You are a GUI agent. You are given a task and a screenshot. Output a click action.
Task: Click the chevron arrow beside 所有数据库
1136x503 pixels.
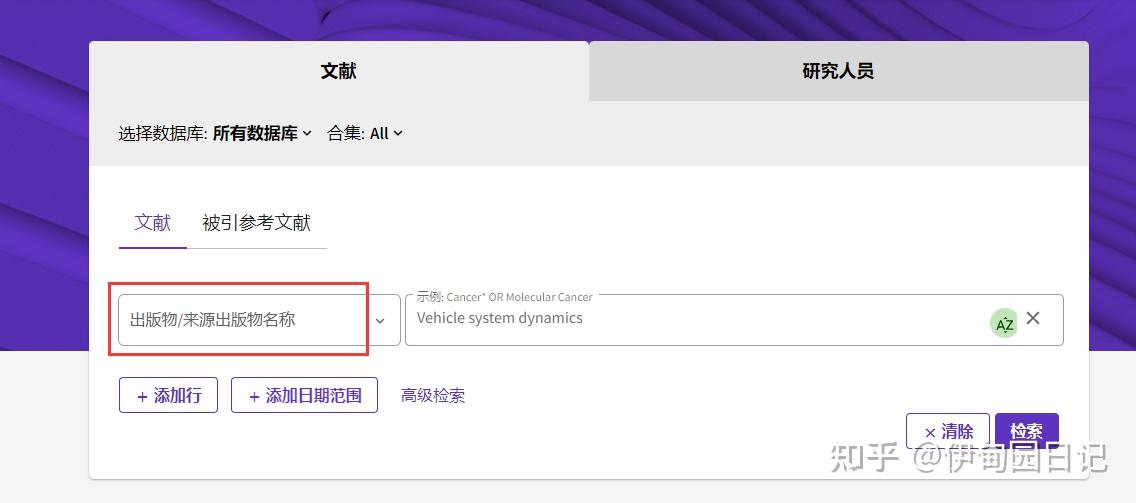click(307, 133)
